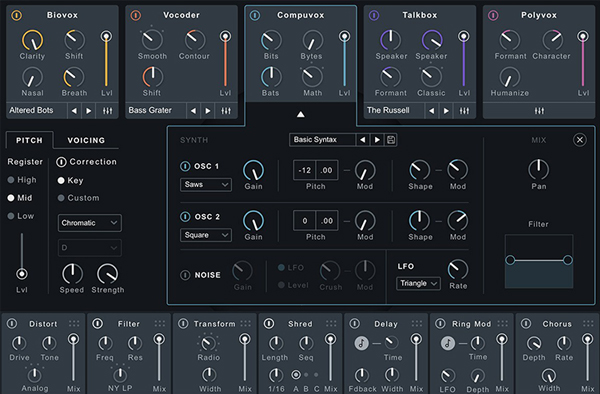Open OSC 2 Square waveform dropdown
The height and width of the screenshot is (394, 600).
[x=206, y=235]
